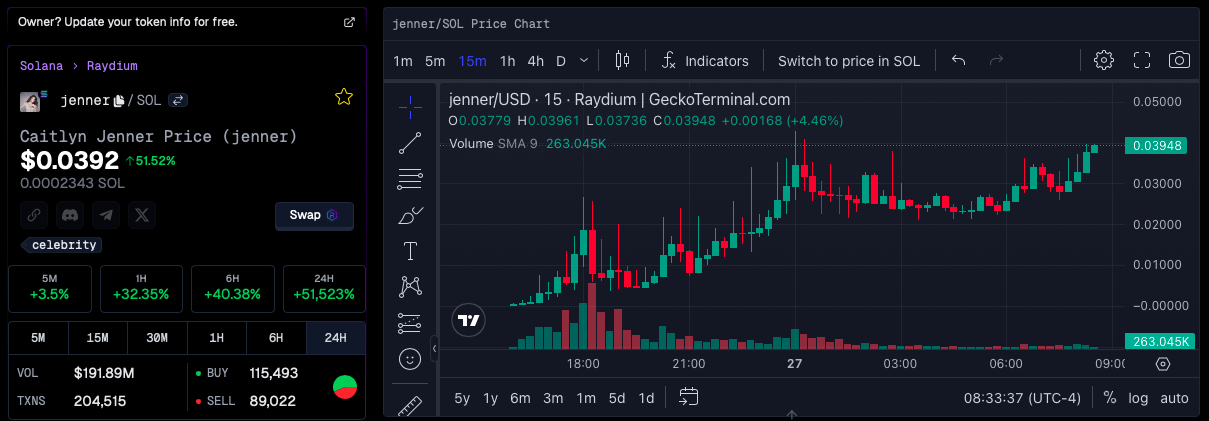The height and width of the screenshot is (421, 1209).
Task: Toggle percent scale on price axis
Action: coord(1109,398)
